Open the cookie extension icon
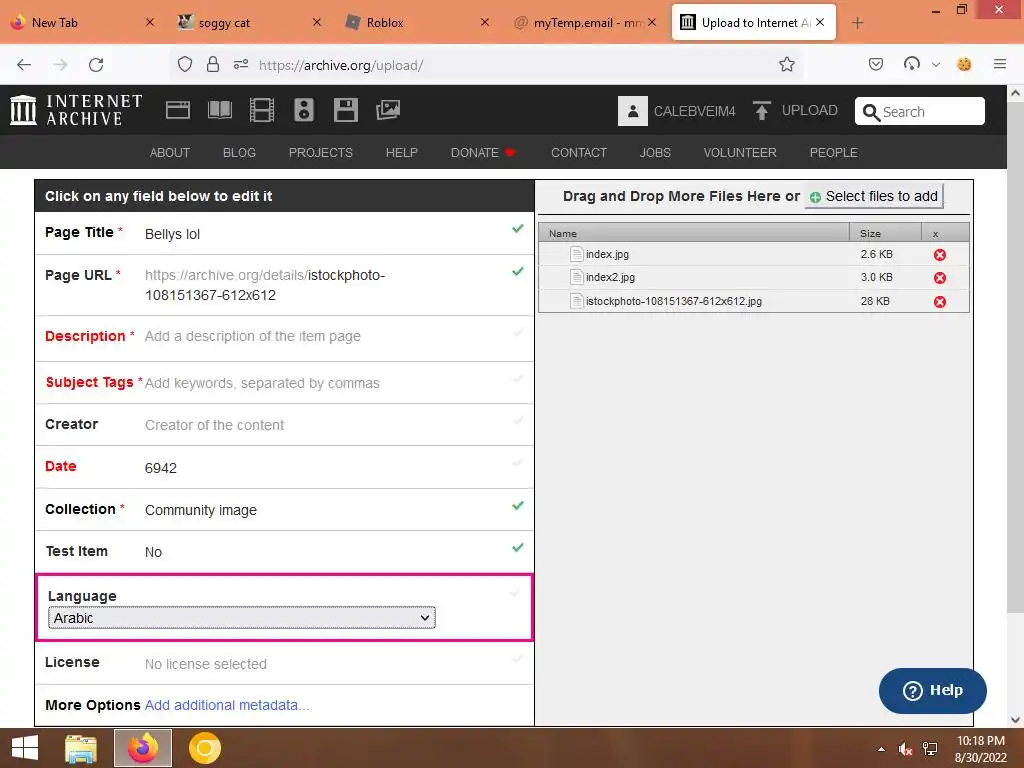 click(964, 64)
